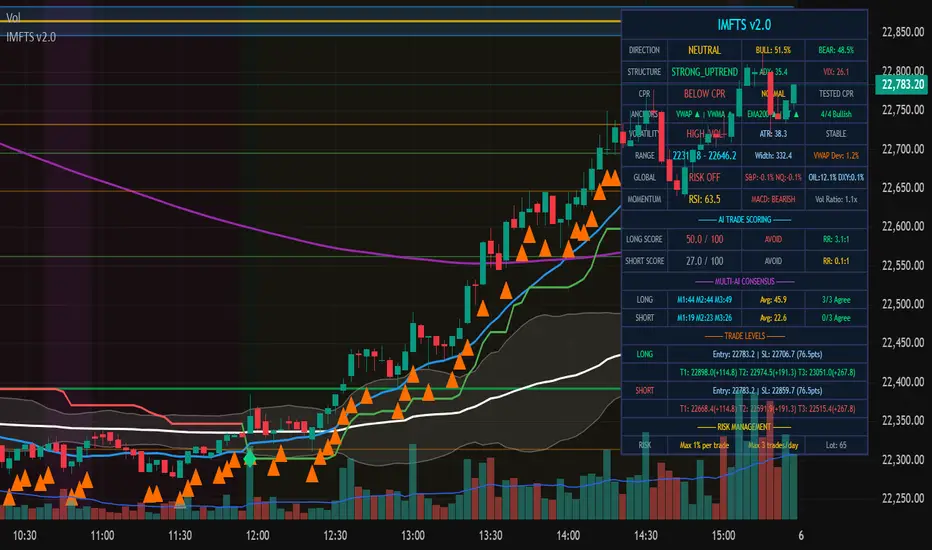932x550 pixels.
Task: Click the ATR: 38.3 cell
Action: [773, 134]
